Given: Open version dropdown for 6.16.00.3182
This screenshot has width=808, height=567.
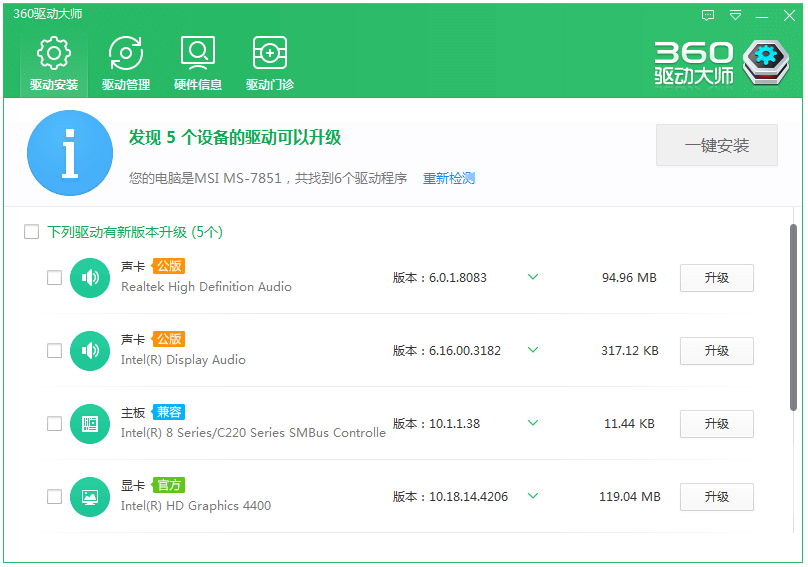Looking at the screenshot, I should click(533, 350).
